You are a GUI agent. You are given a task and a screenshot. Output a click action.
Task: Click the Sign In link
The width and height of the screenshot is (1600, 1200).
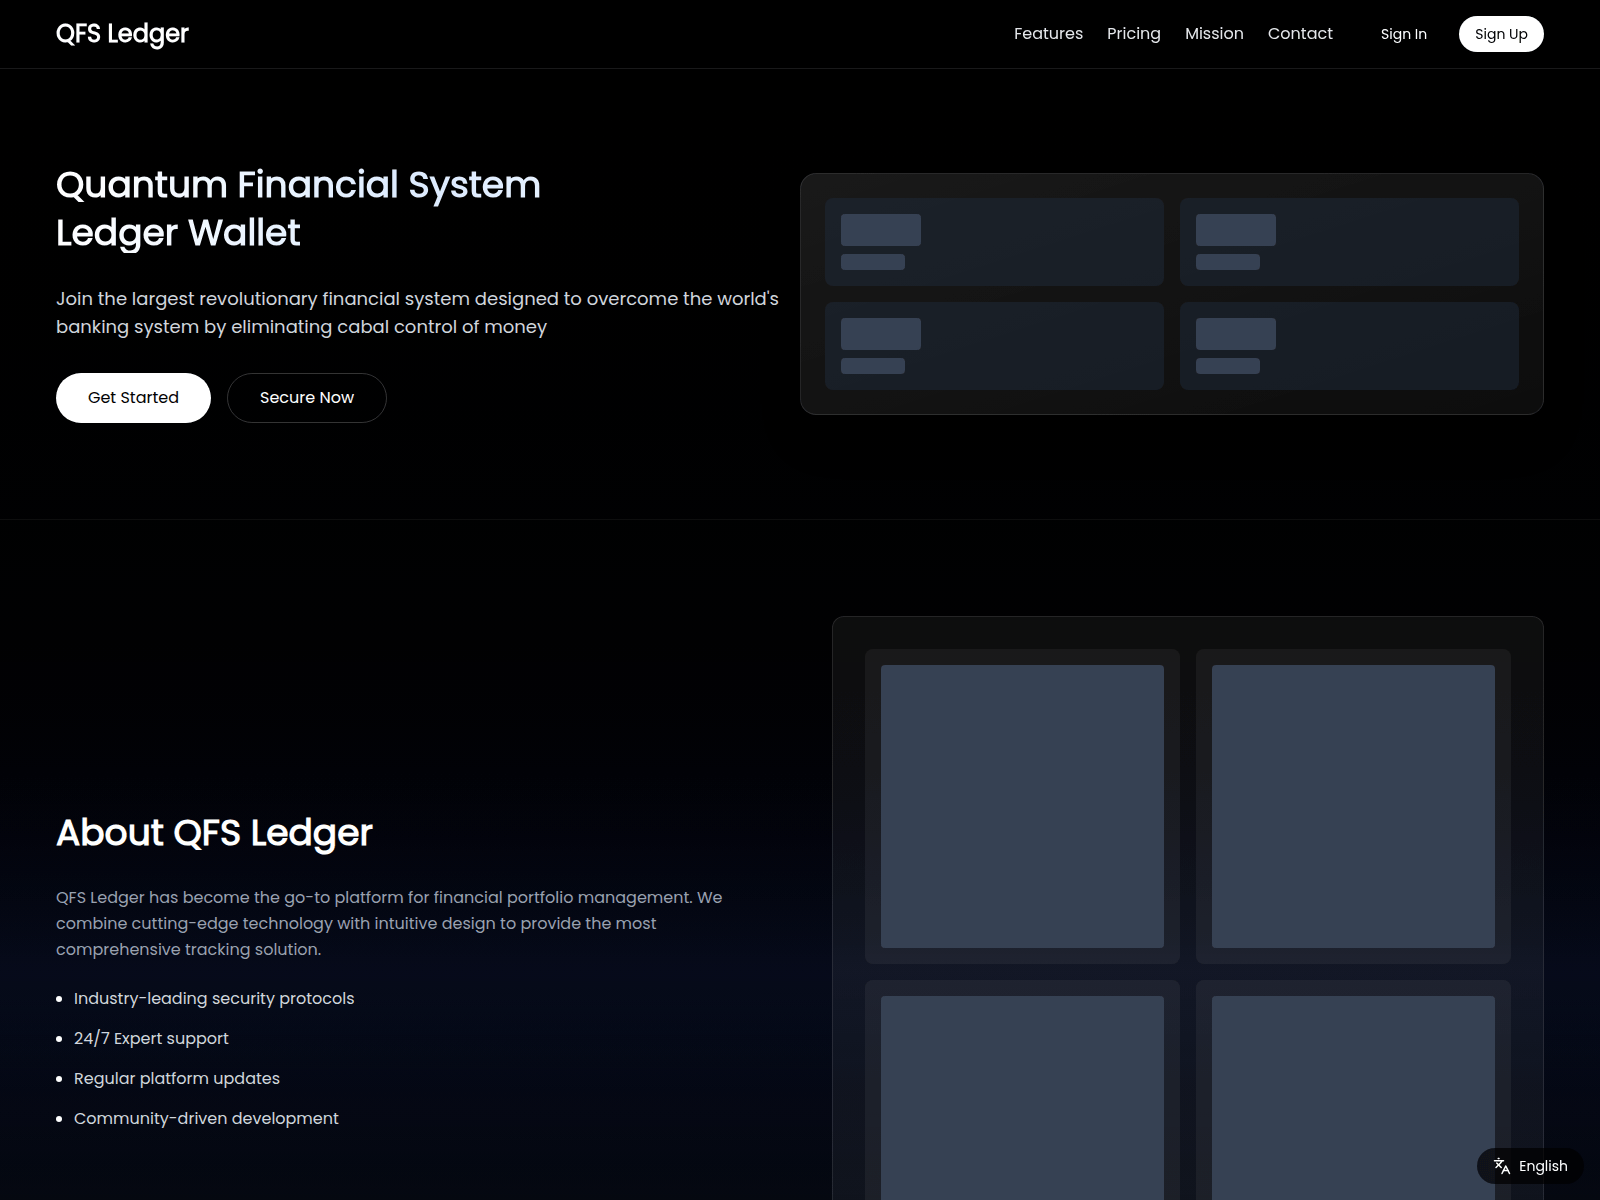1403,34
